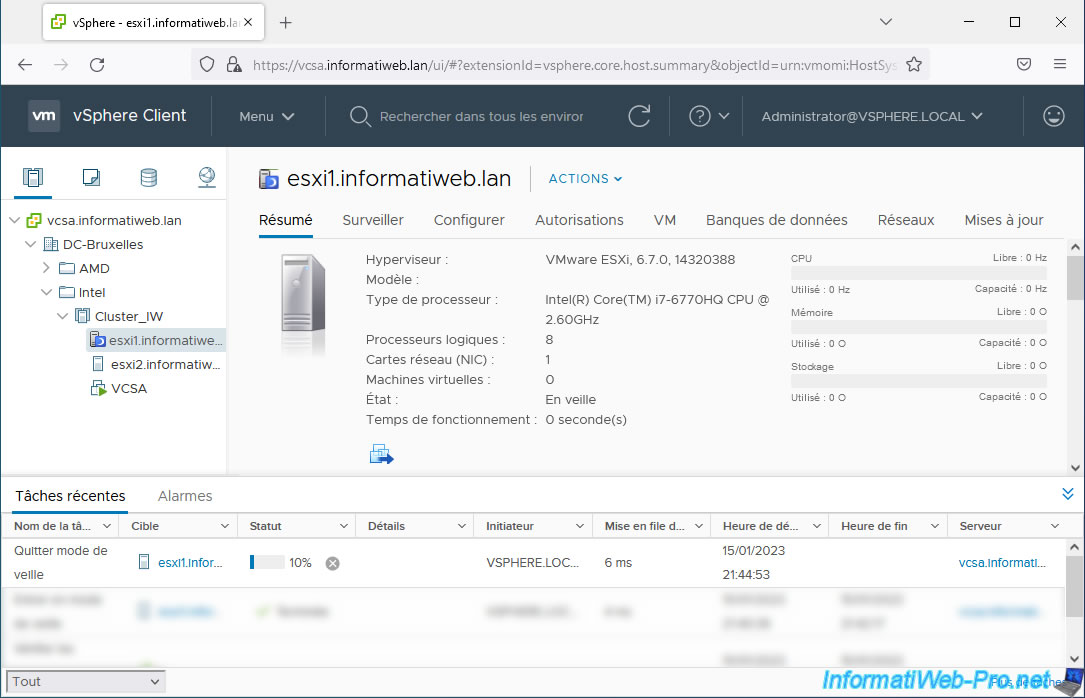Collapse the Cluster_IW cluster node
Viewport: 1085px width, 698px height.
[x=62, y=316]
